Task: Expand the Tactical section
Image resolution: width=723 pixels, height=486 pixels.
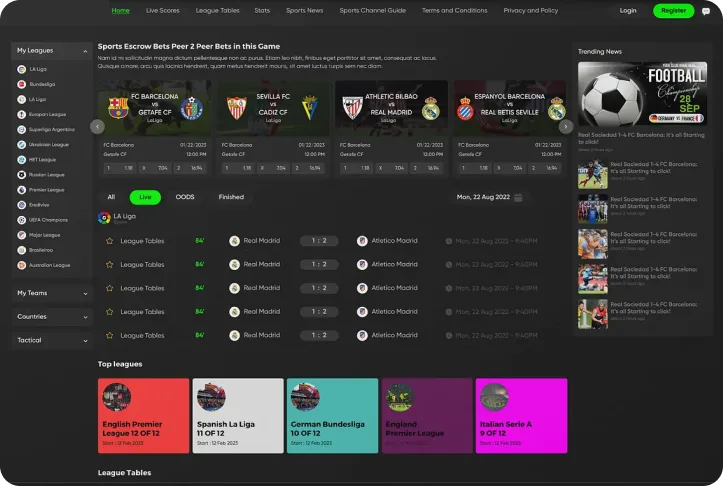Action: (x=85, y=341)
